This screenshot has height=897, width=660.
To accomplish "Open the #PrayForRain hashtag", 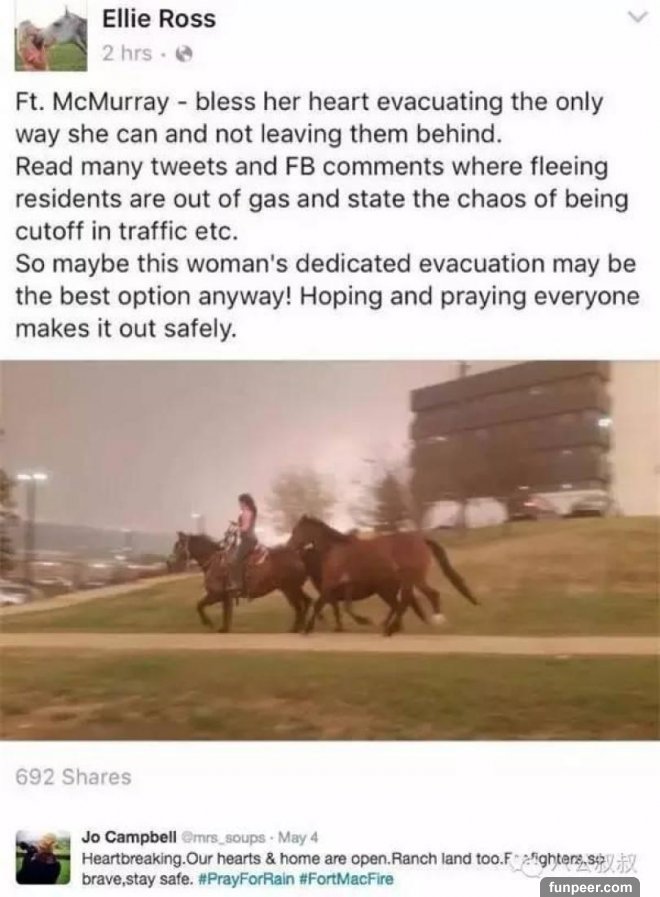I will 246,879.
